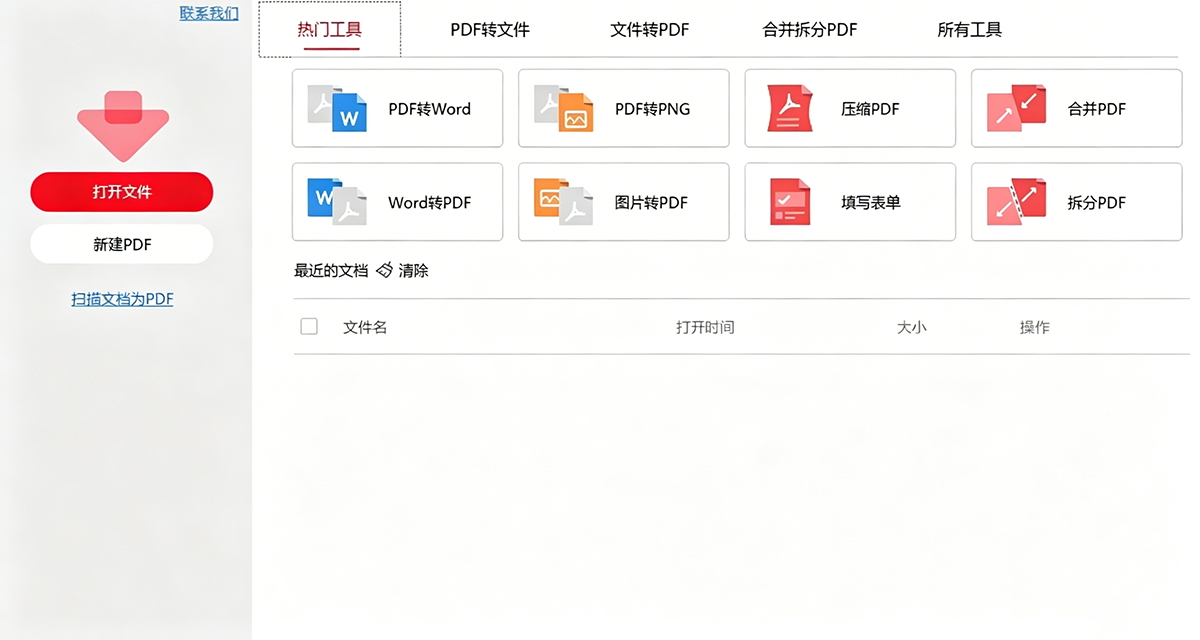This screenshot has height=640, width=1200.
Task: Click the 压缩PDF red icon
Action: pos(790,108)
